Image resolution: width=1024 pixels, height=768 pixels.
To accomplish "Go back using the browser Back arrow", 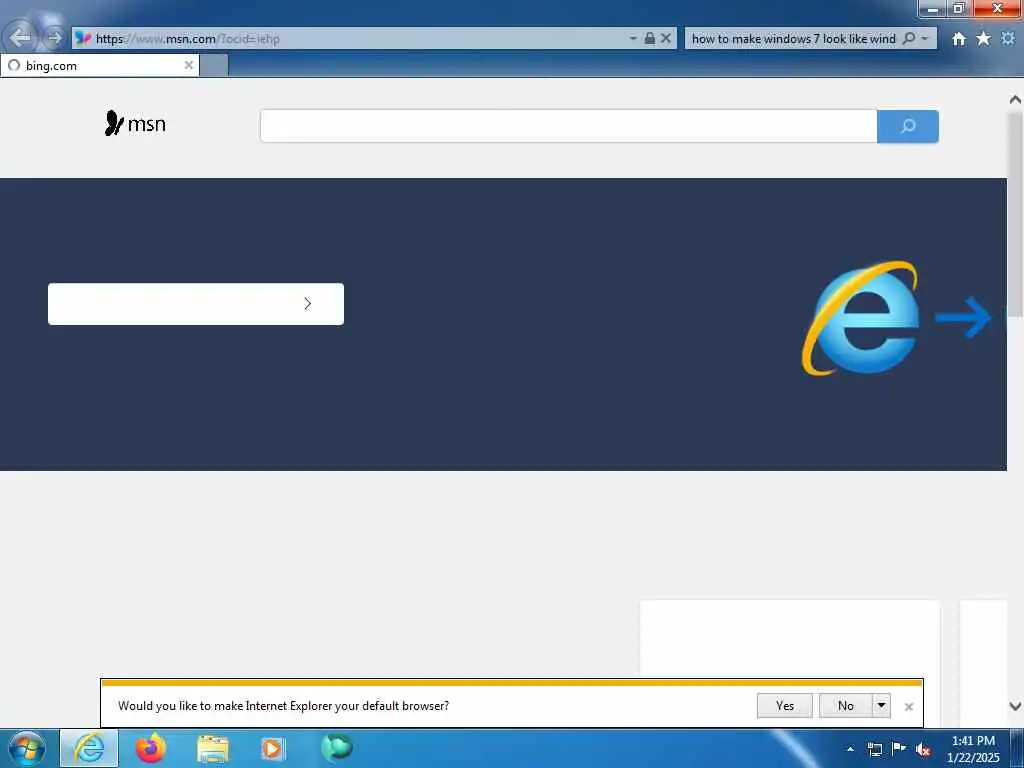I will point(20,38).
